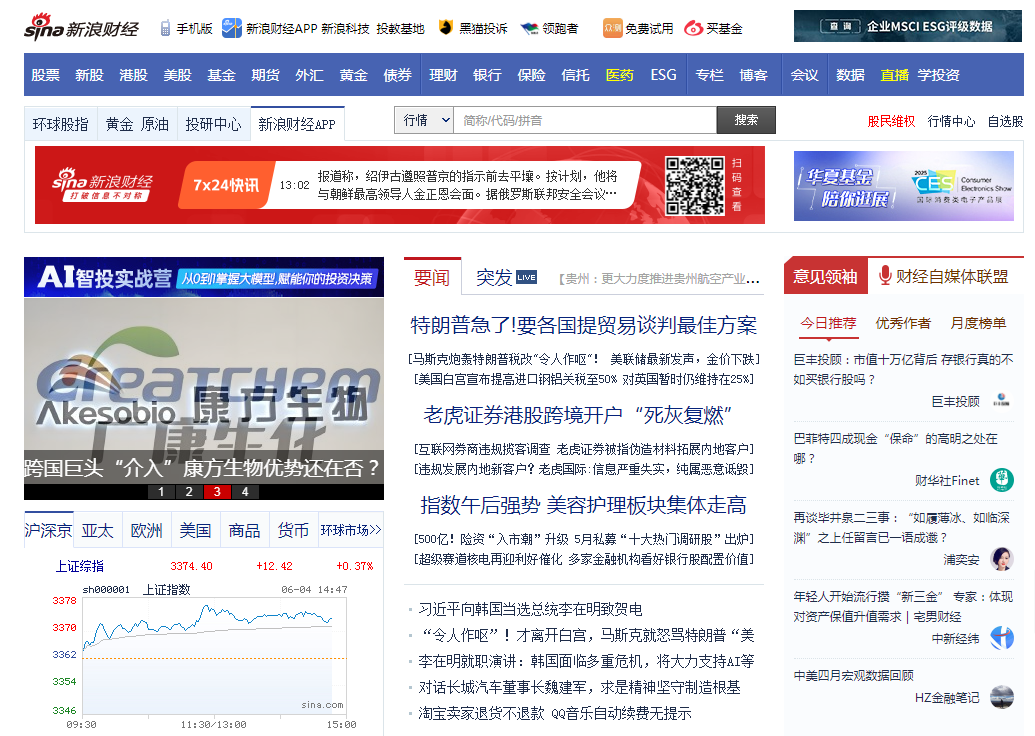Open the mobile version phone icon

tap(165, 28)
